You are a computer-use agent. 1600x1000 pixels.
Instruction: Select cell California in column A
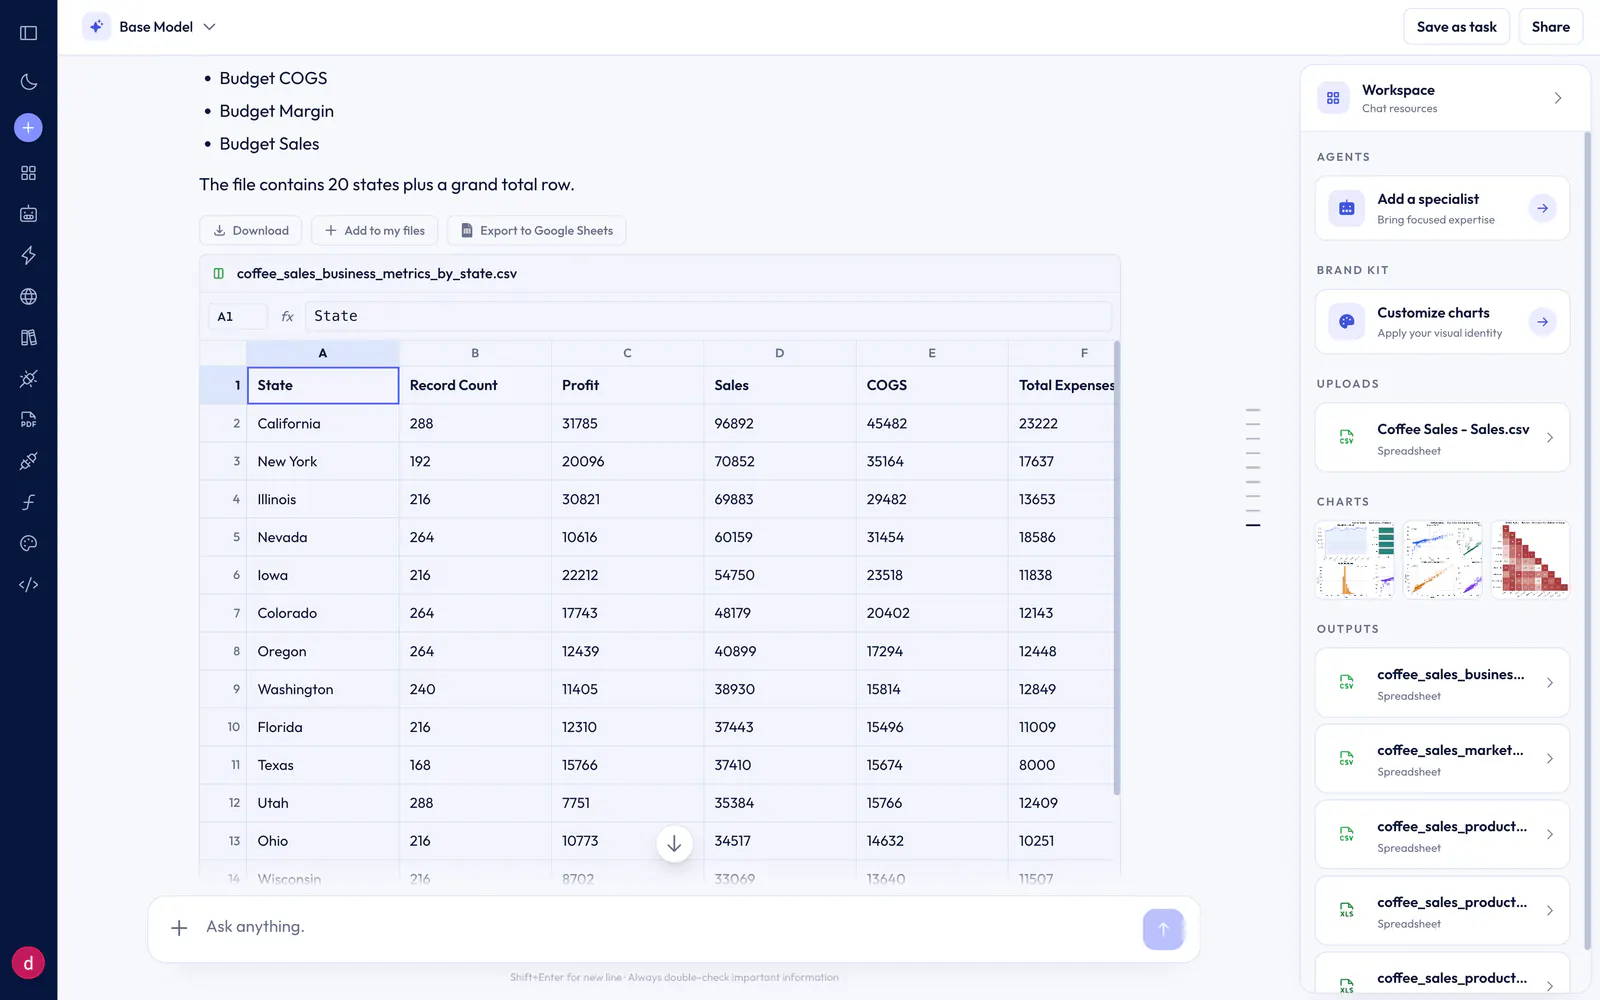[x=322, y=424]
